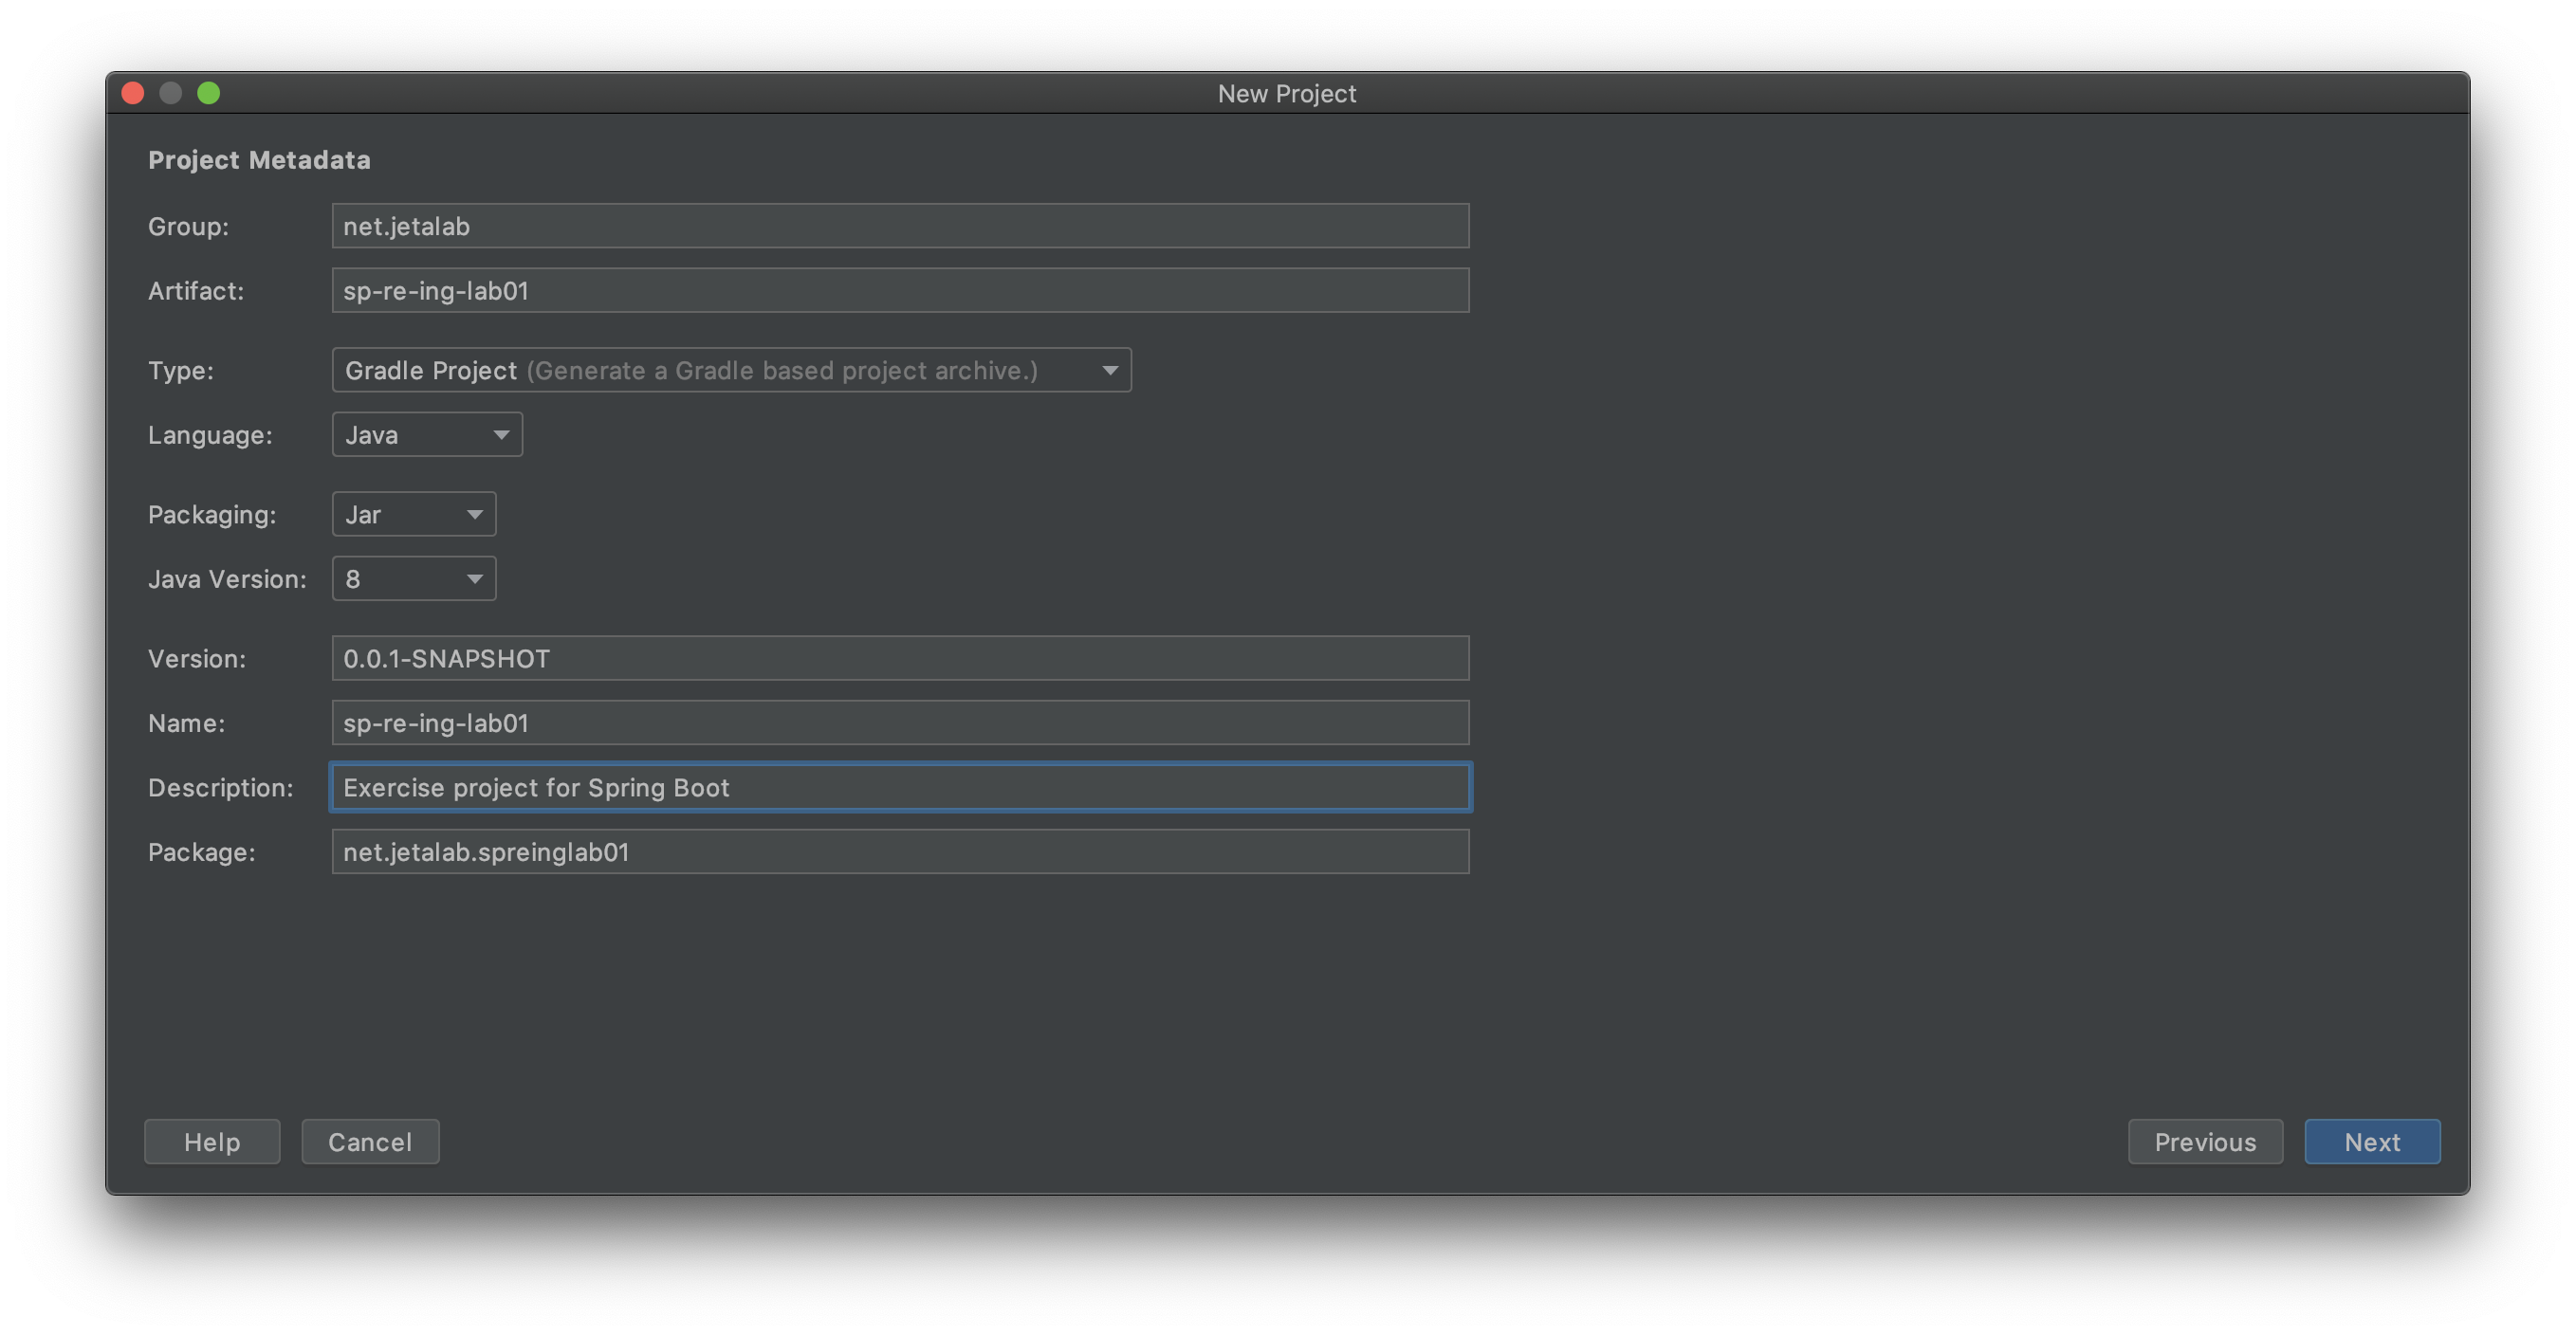Click the Package input field
Viewport: 2576px width, 1335px height.
[x=900, y=852]
